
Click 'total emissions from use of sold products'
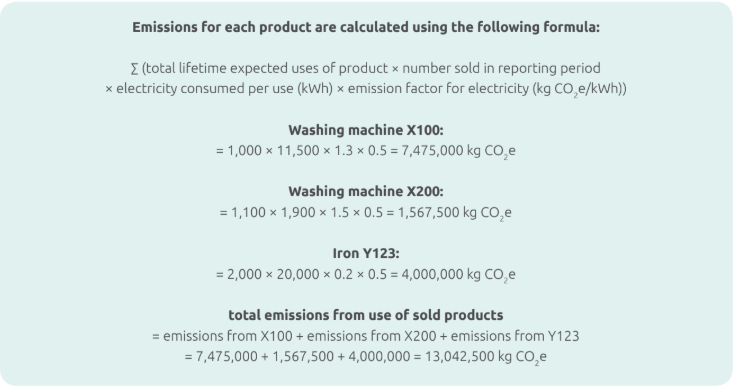point(366,315)
